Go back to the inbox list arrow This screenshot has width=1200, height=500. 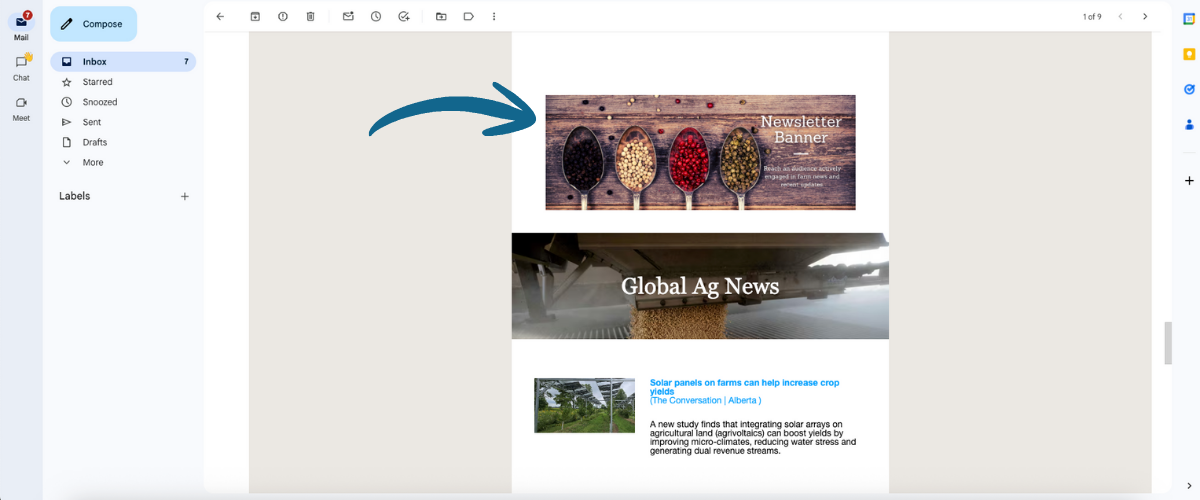coord(220,16)
